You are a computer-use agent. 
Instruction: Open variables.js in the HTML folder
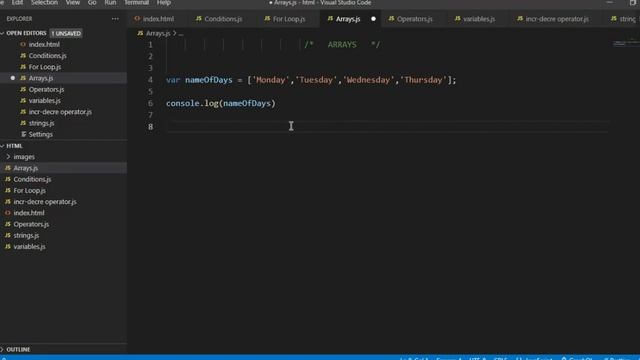tap(29, 247)
